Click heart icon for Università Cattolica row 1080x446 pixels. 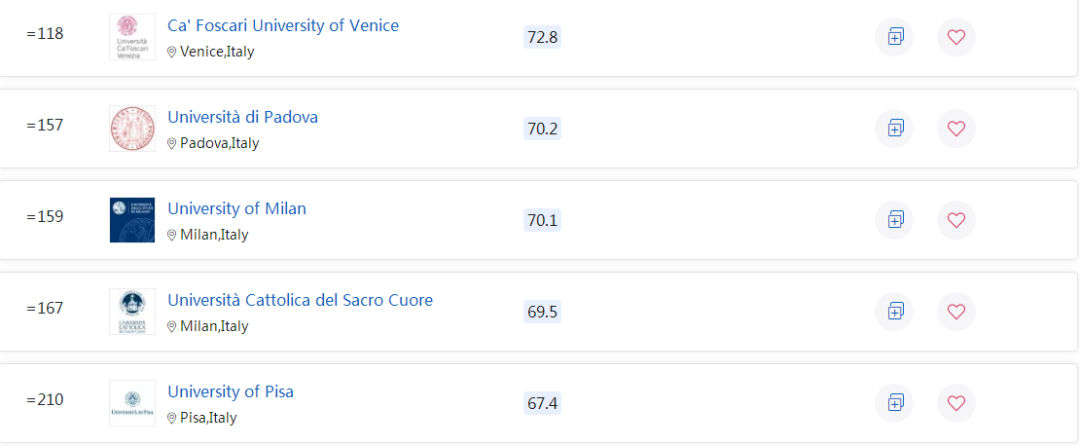coord(956,311)
